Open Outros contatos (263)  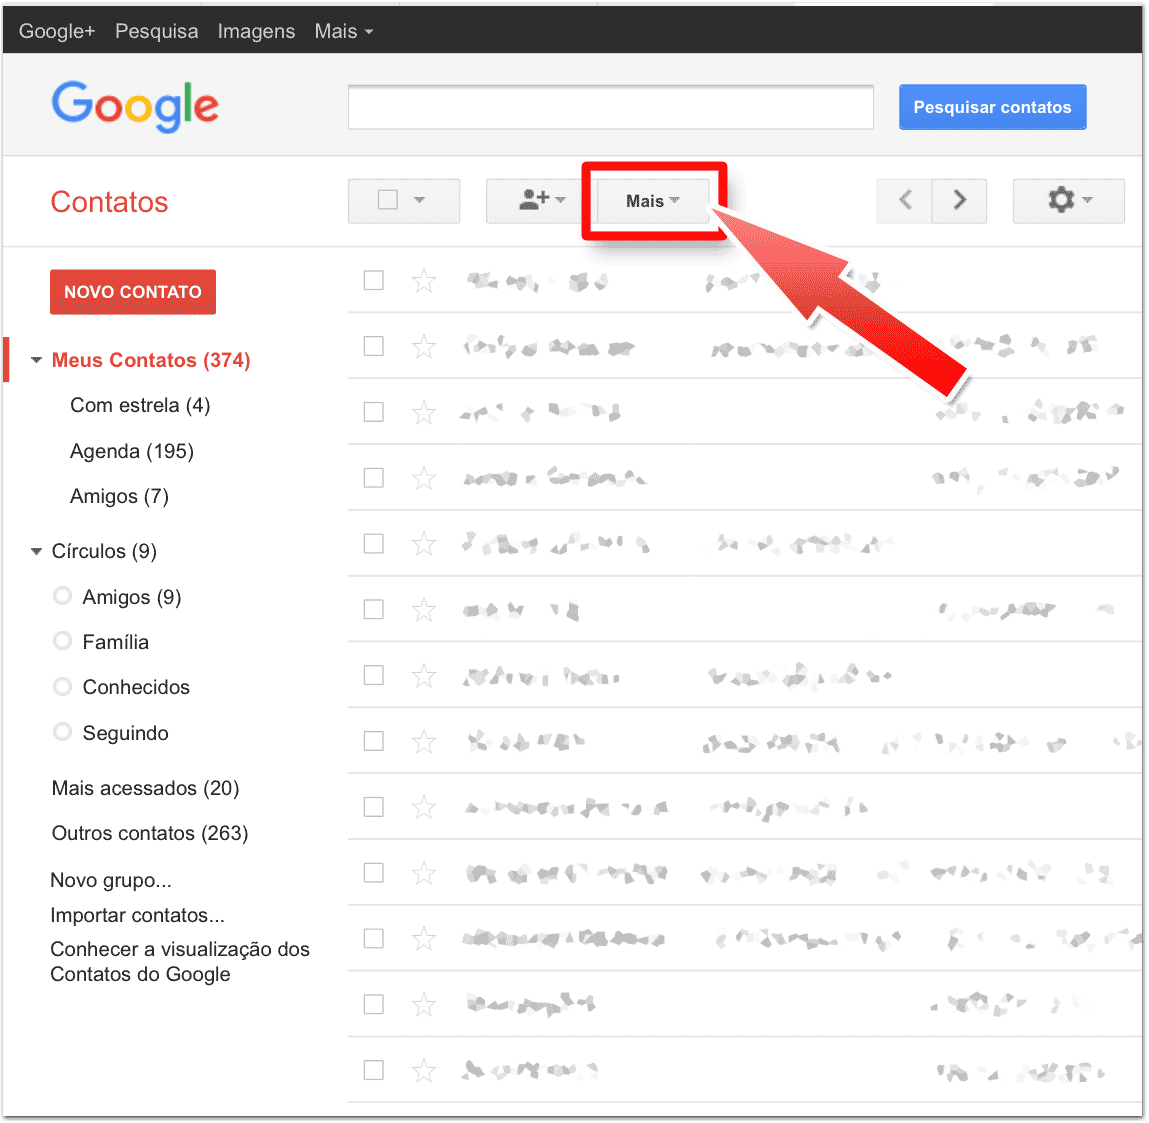click(149, 833)
